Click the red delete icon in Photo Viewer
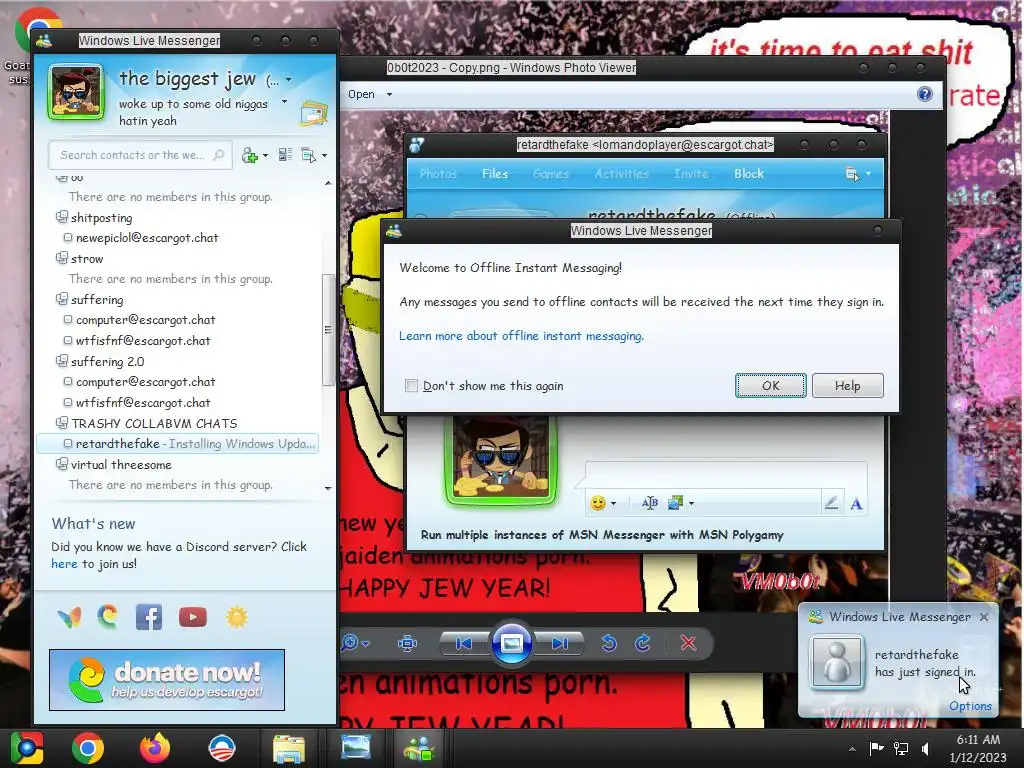The image size is (1024, 768). click(x=688, y=644)
